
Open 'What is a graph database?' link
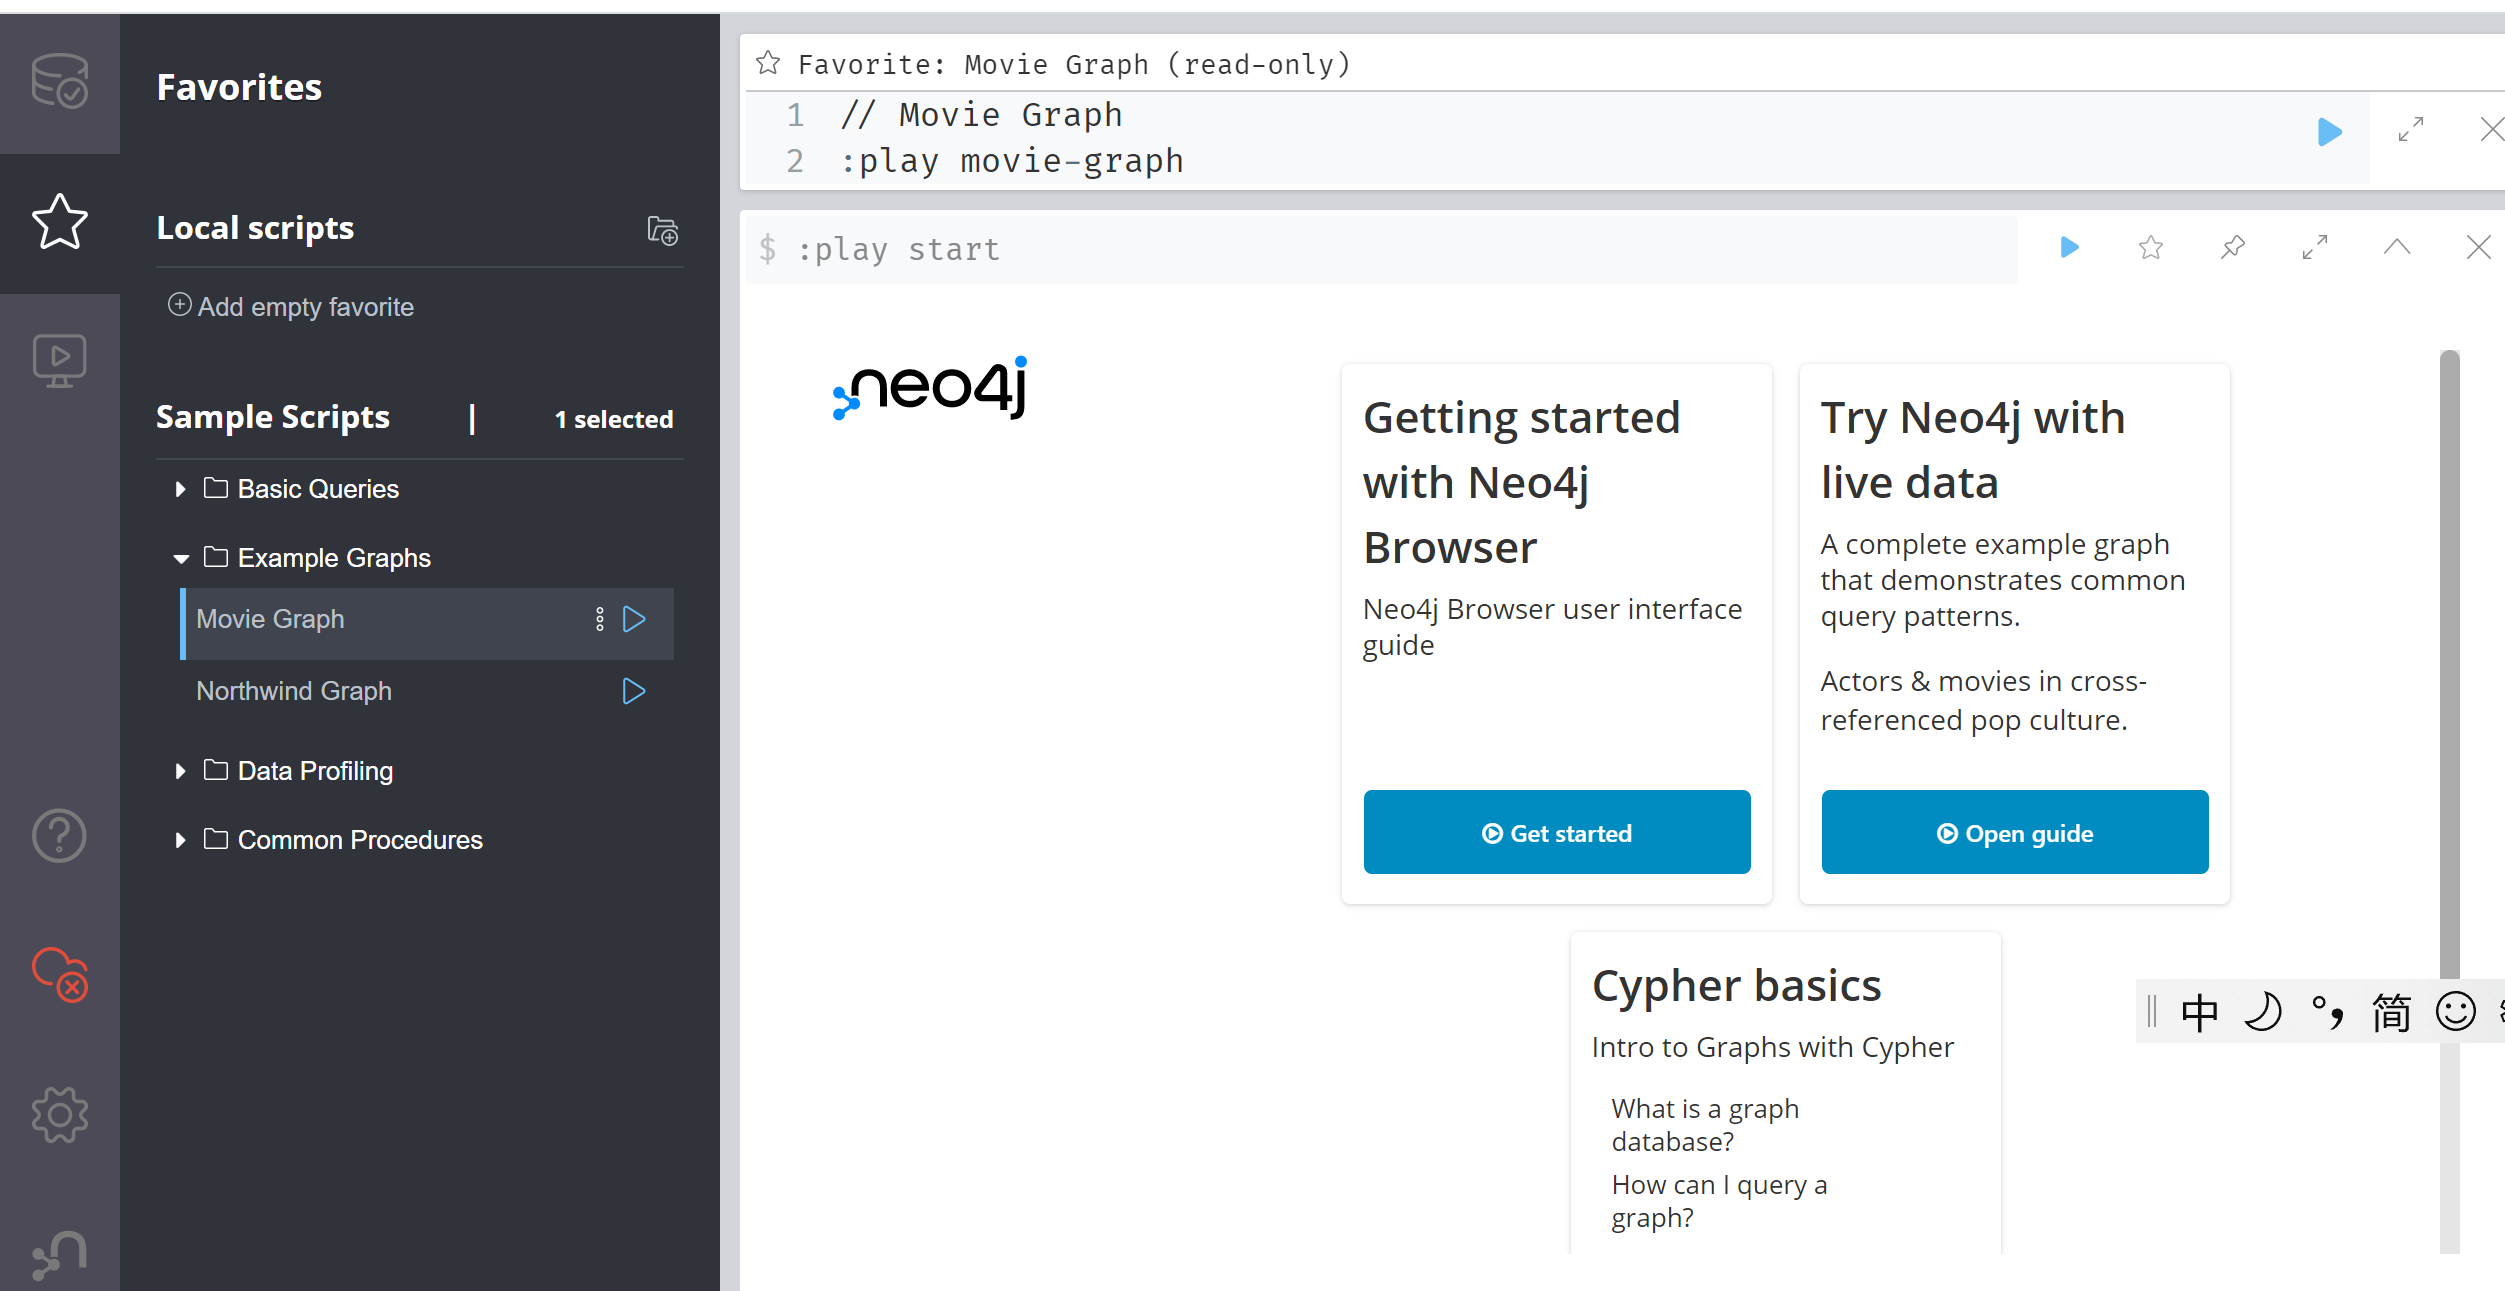pos(1705,1125)
